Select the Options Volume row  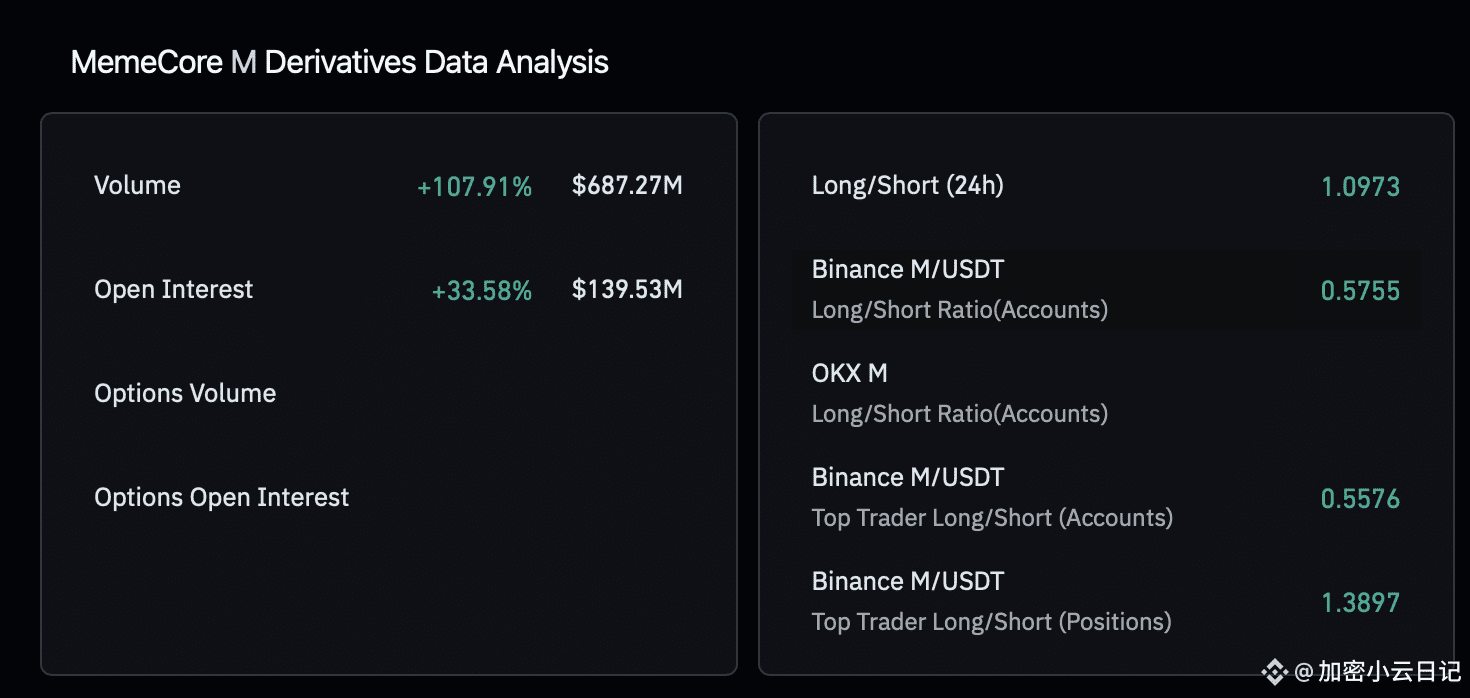185,393
